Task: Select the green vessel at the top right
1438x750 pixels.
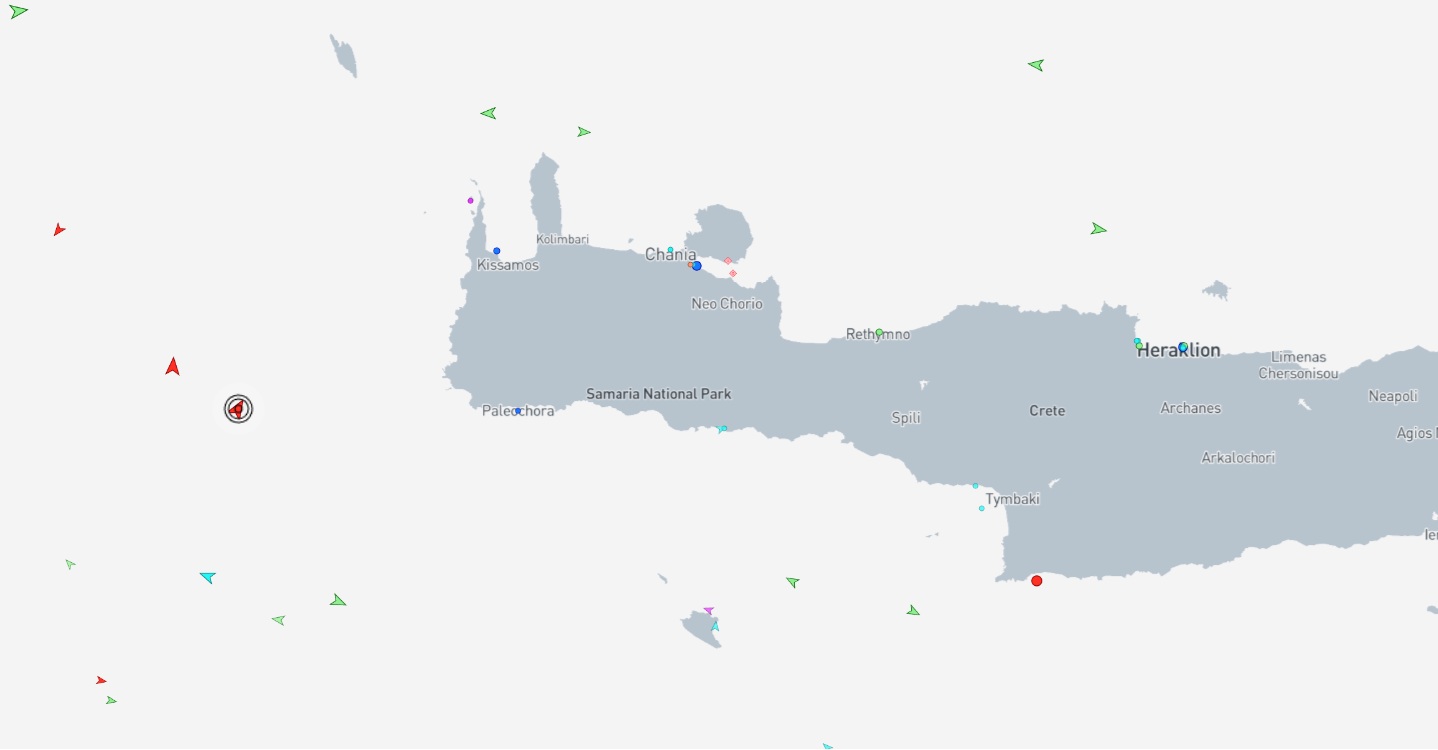Action: [x=1036, y=65]
